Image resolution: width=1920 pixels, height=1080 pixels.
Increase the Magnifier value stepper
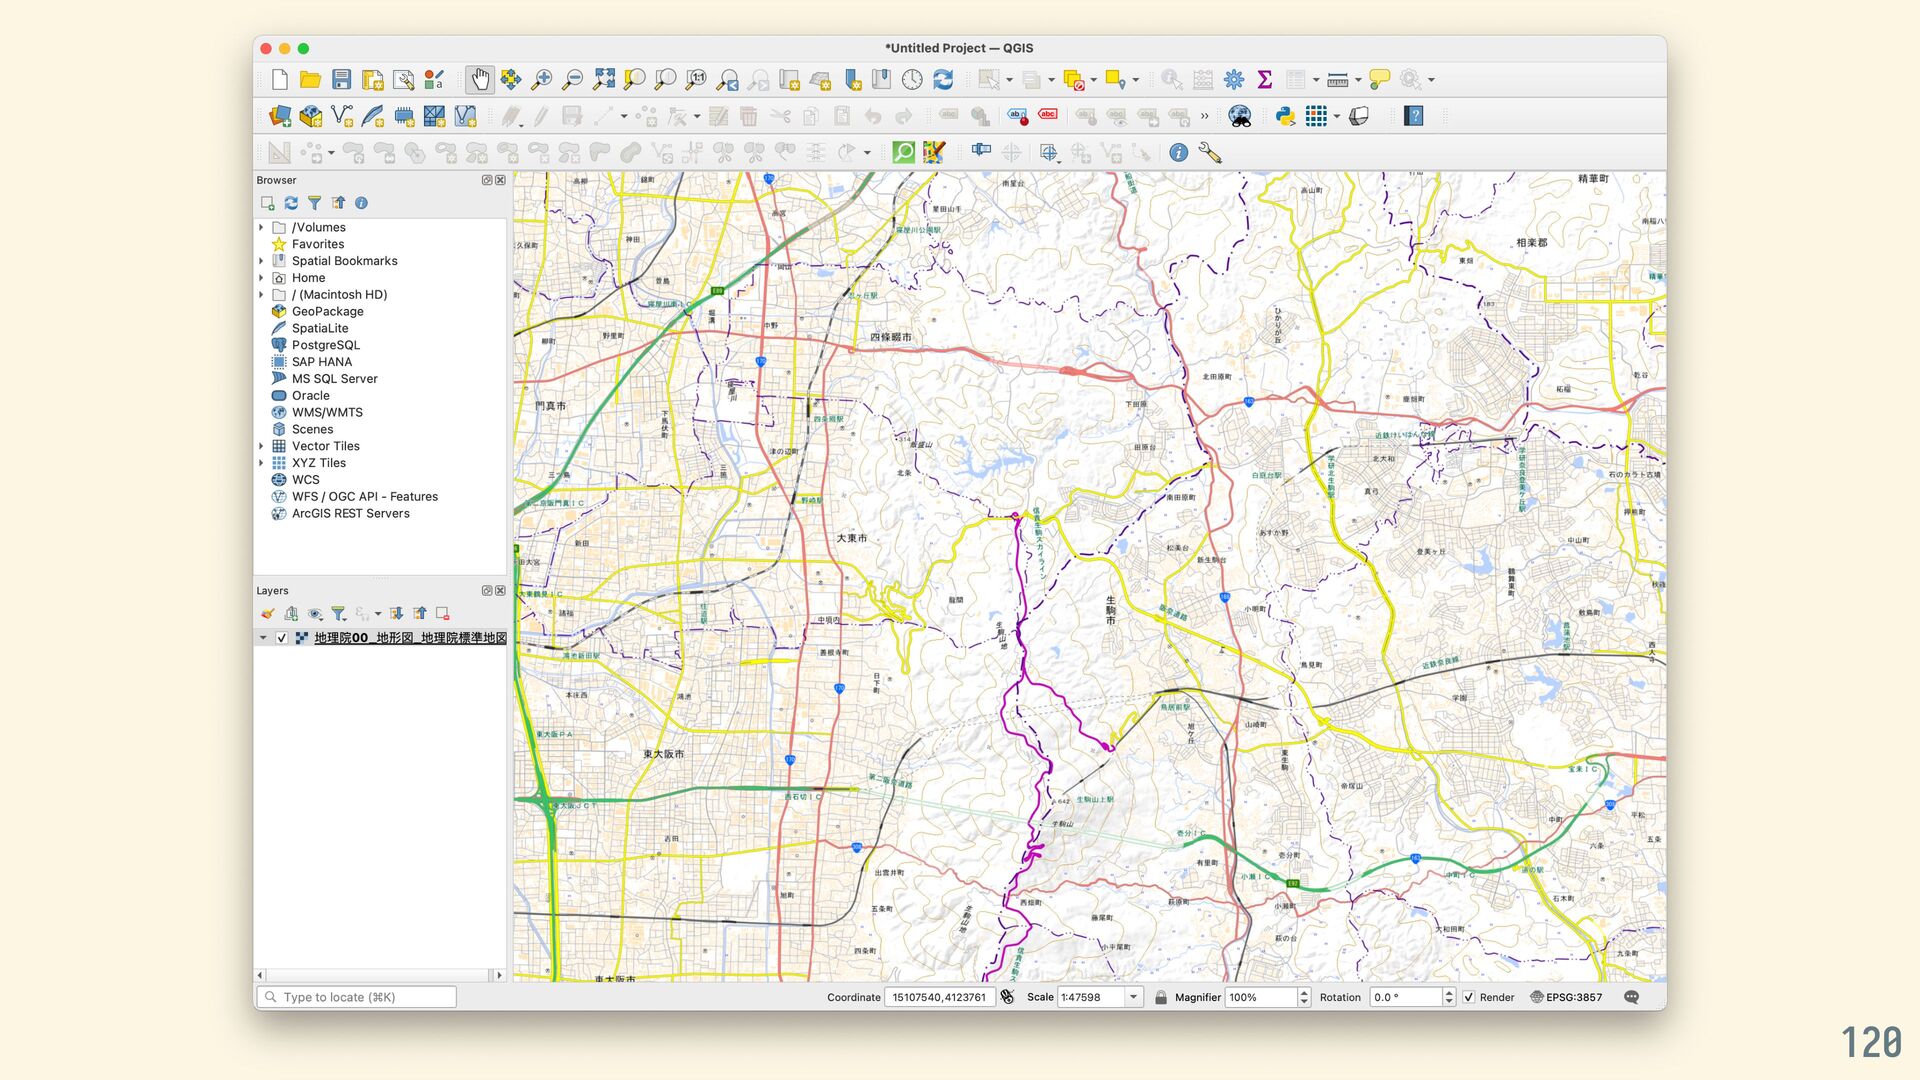click(1304, 992)
